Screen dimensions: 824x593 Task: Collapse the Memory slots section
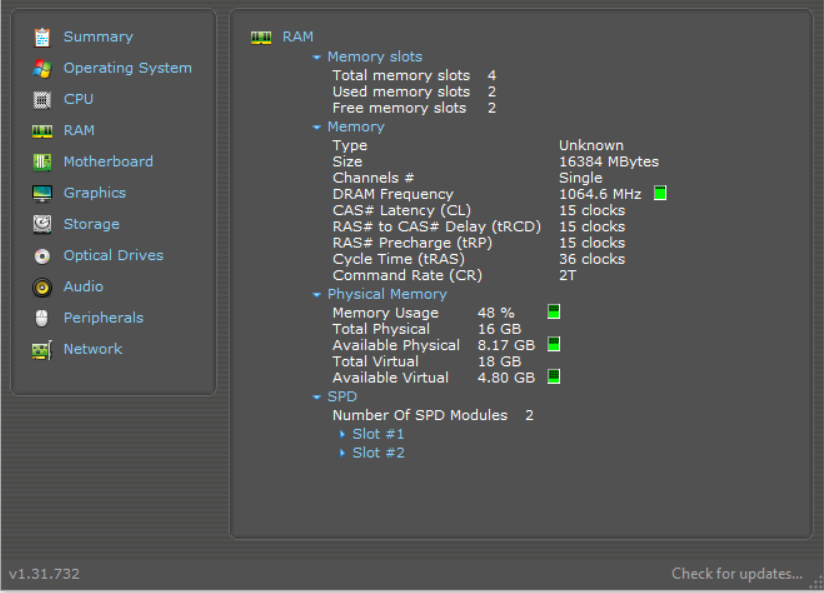(317, 56)
